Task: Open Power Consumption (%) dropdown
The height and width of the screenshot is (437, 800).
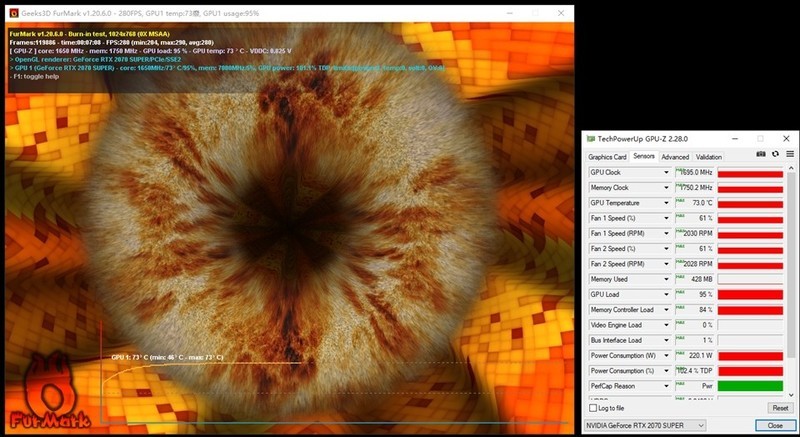Action: (666, 371)
